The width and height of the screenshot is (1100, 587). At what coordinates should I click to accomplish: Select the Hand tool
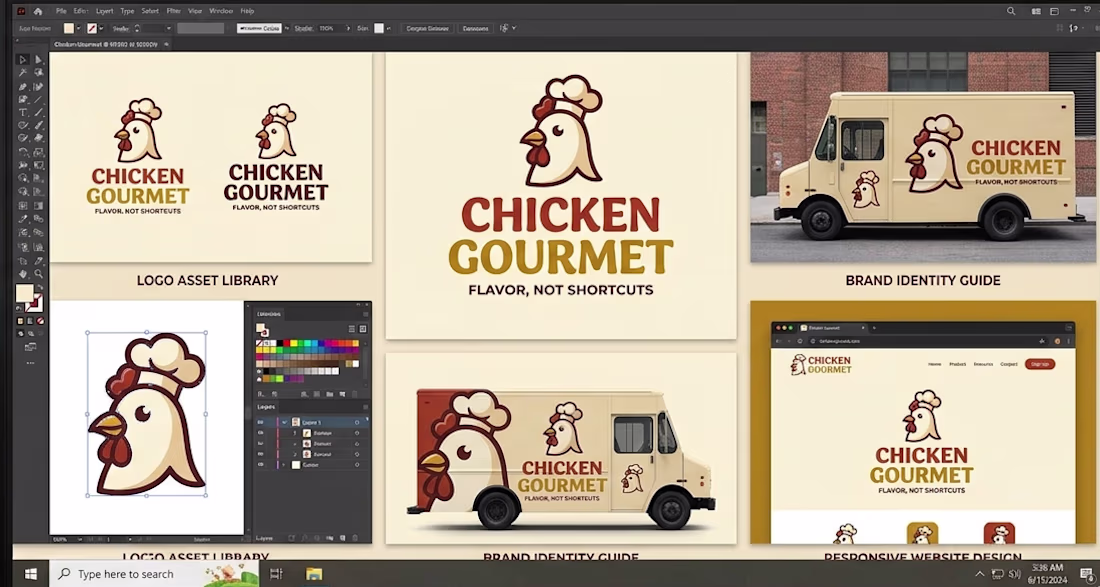coord(23,274)
